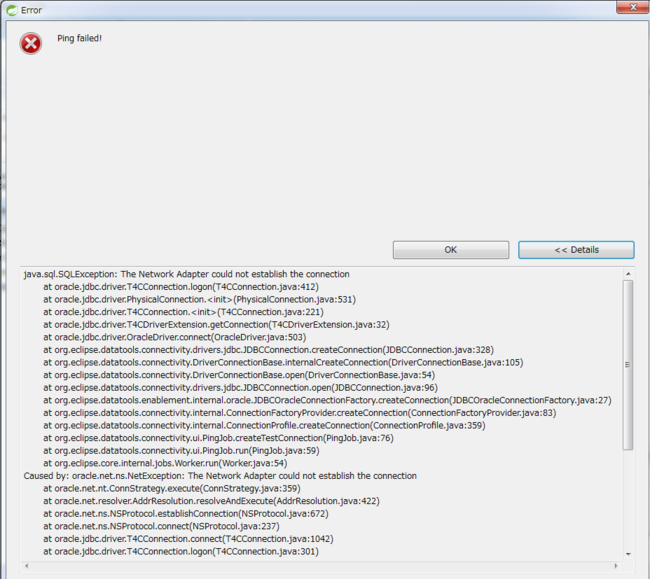
Task: Select the T4CConnection.java:301 line
Action: coord(181,551)
